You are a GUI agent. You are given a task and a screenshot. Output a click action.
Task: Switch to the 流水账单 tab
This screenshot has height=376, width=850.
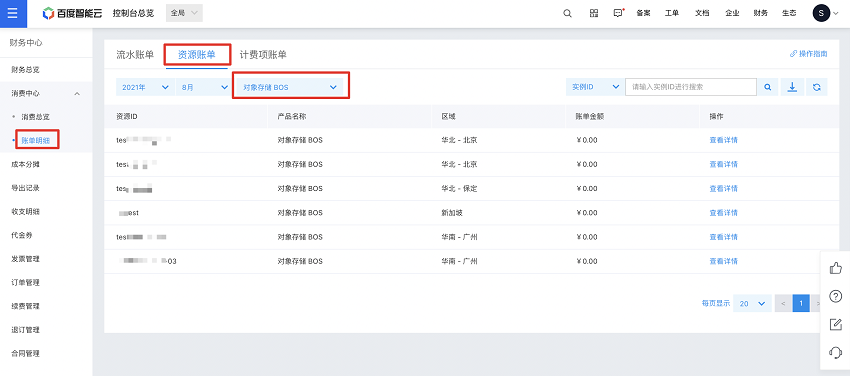tap(135, 54)
